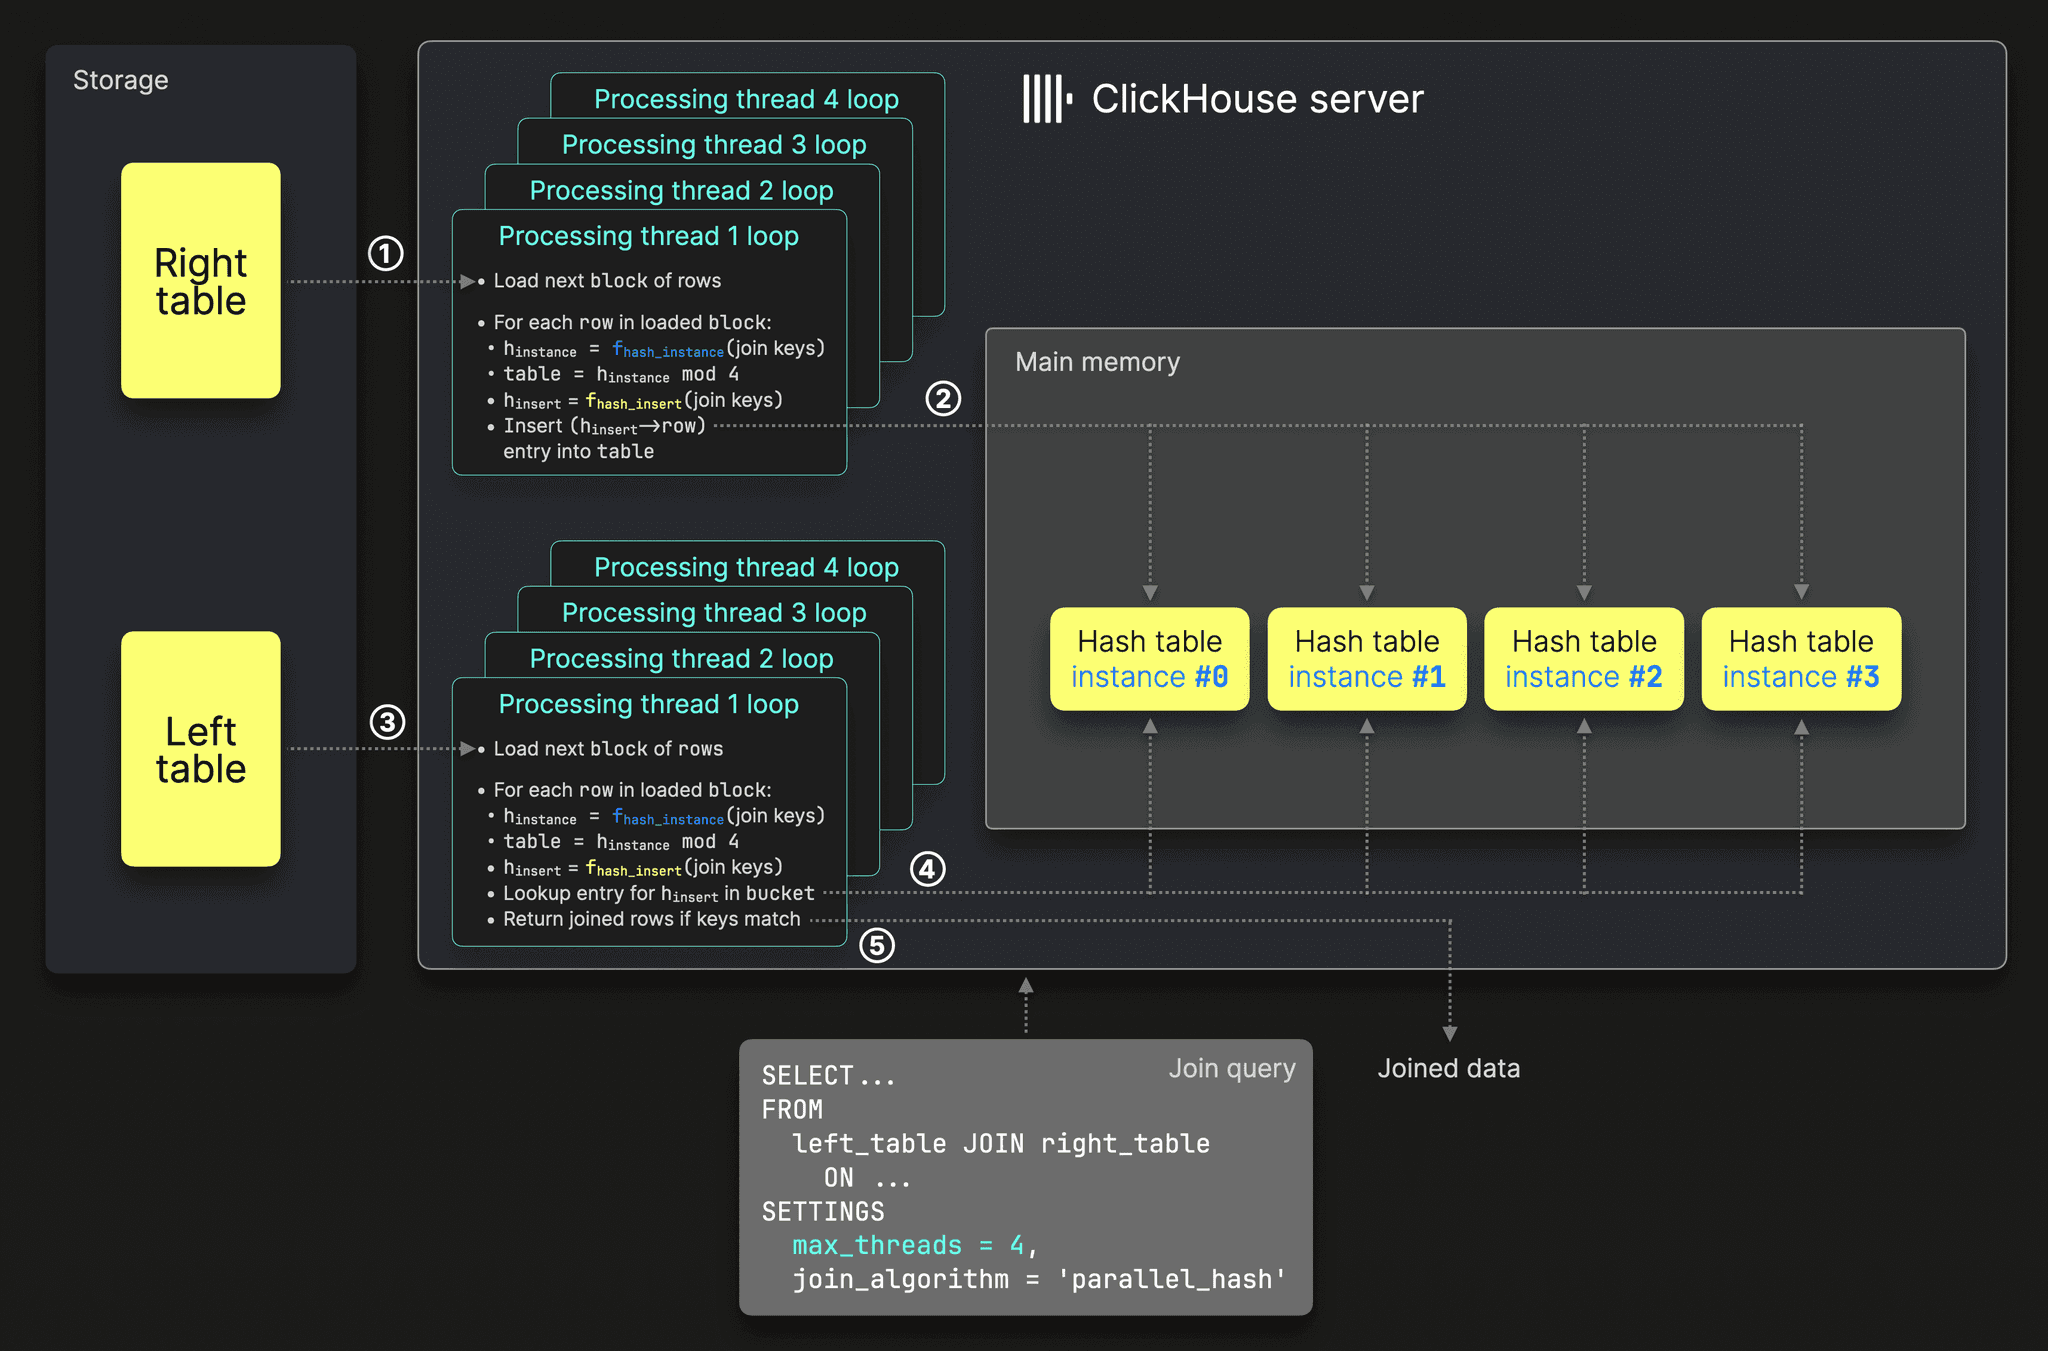Click "Processing thread 3 loop" in upper stack
The image size is (2048, 1351).
point(714,145)
